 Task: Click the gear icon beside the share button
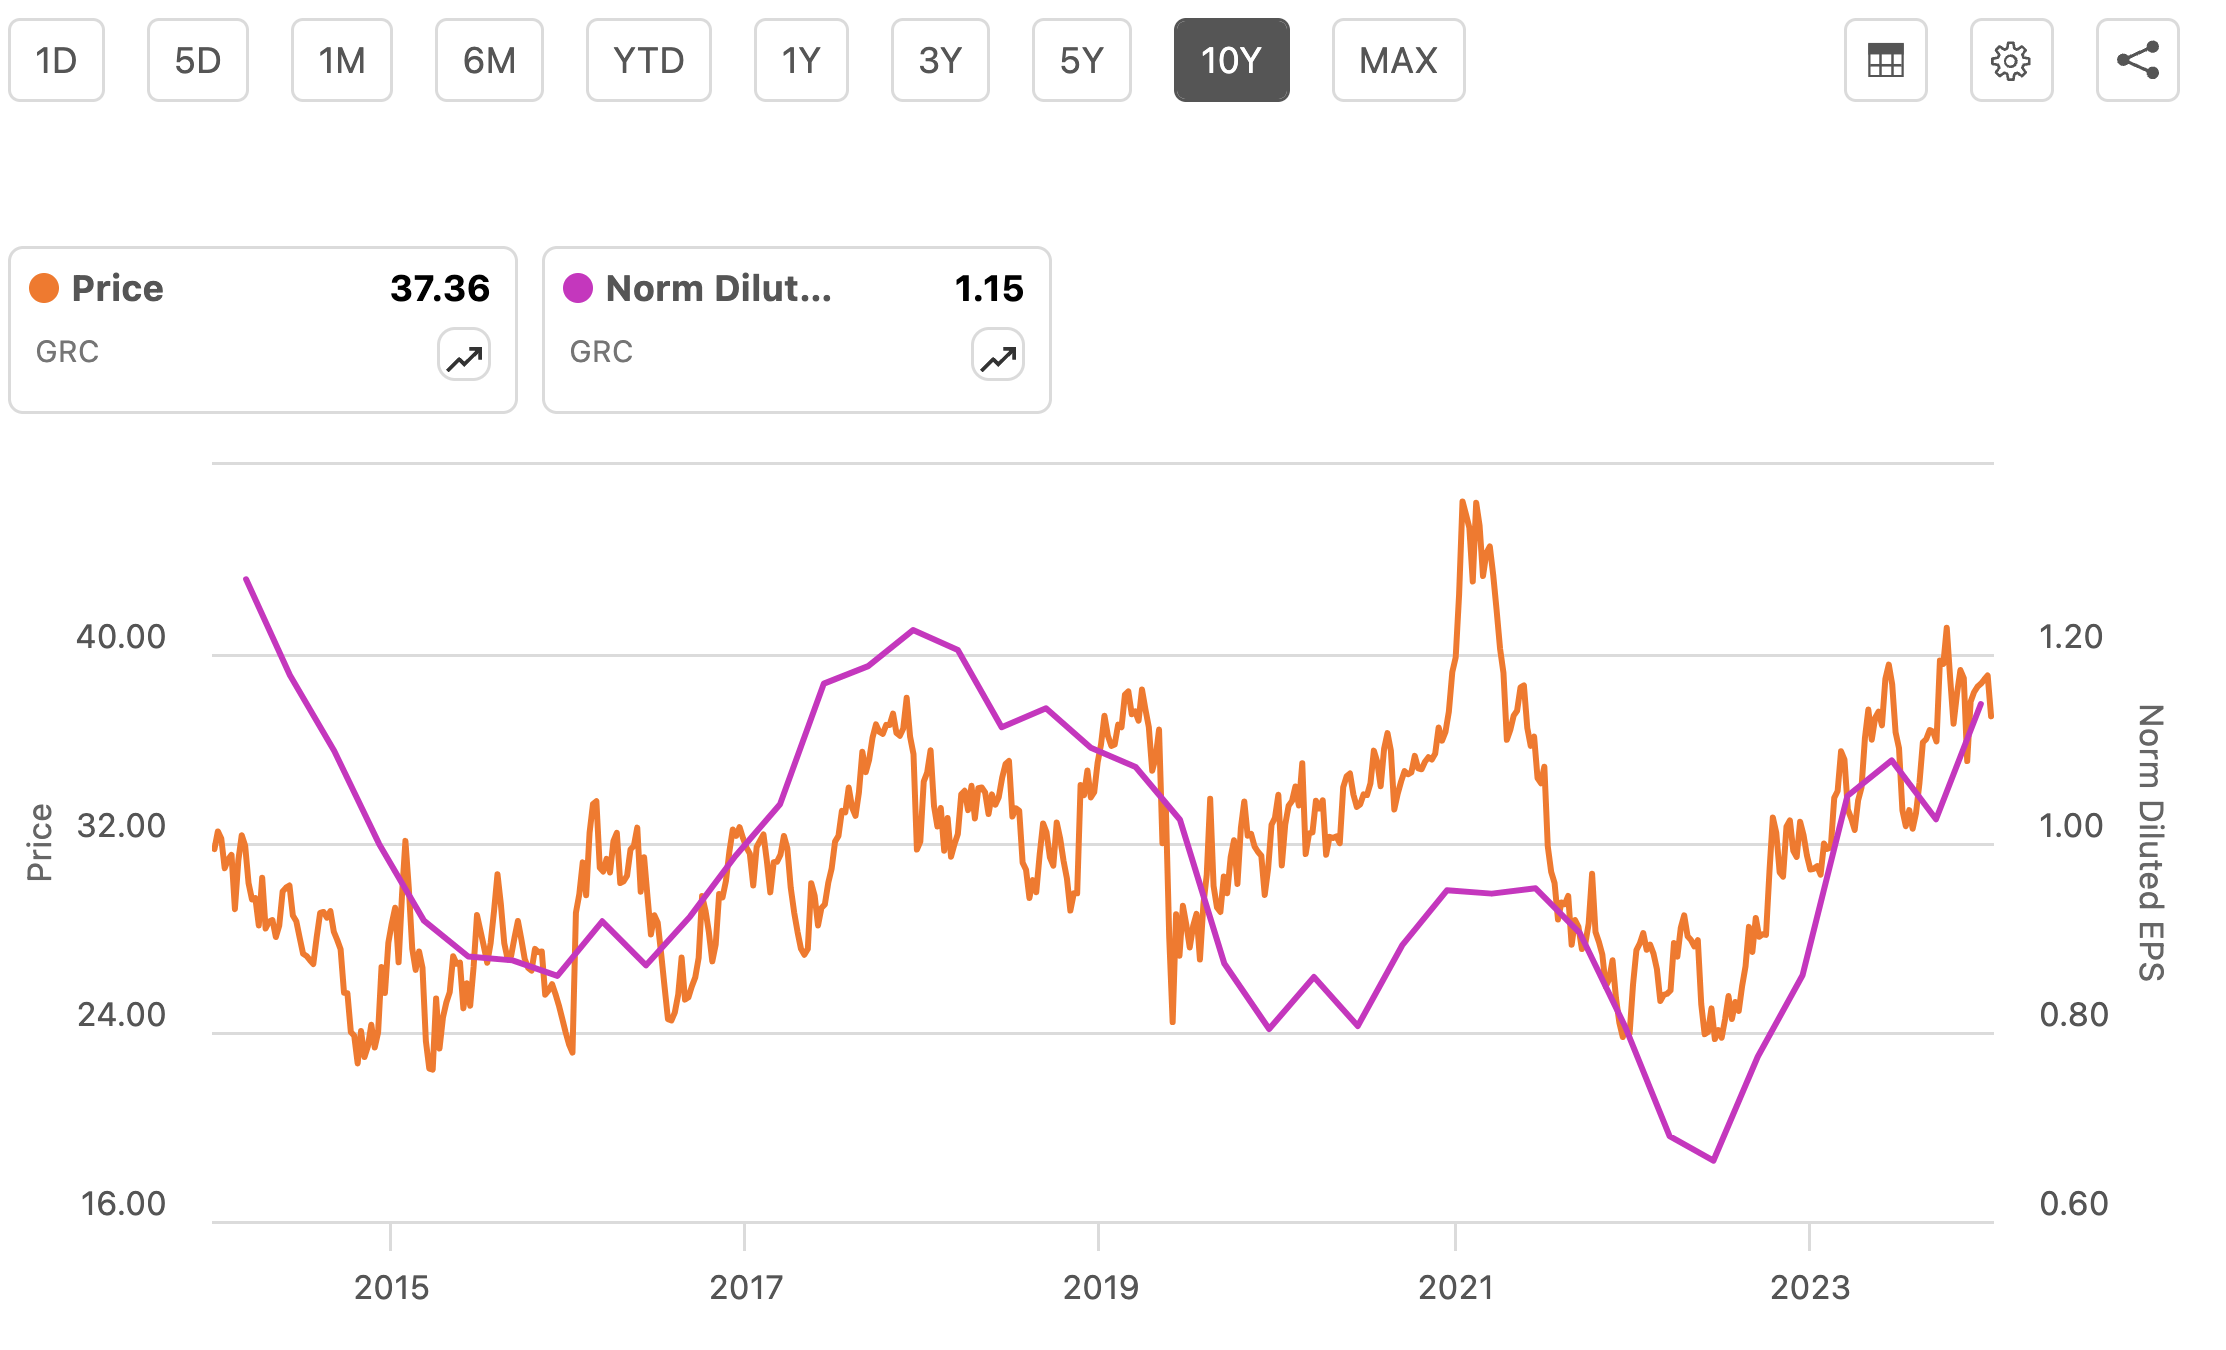[2011, 61]
